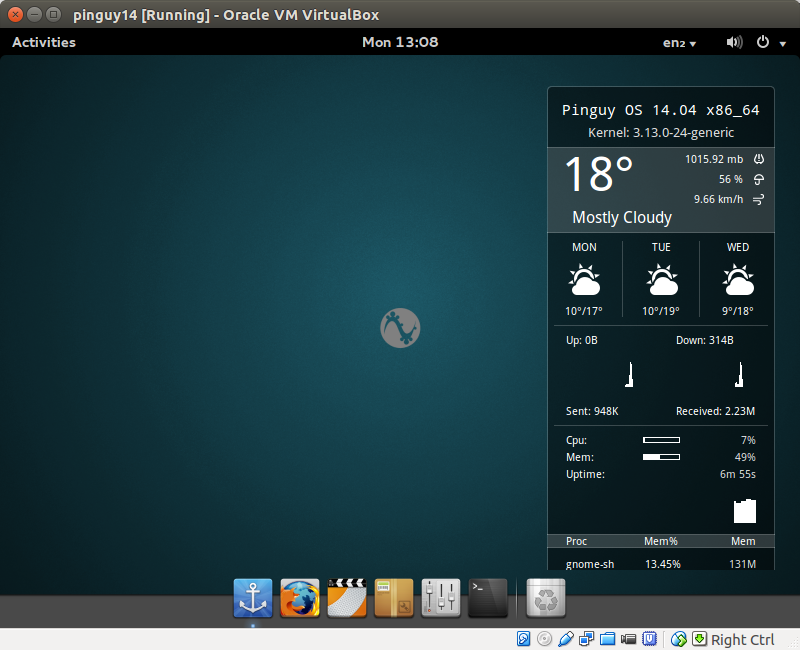800x650 pixels.
Task: Click the keyboard capture green arrow icon
Action: point(699,639)
